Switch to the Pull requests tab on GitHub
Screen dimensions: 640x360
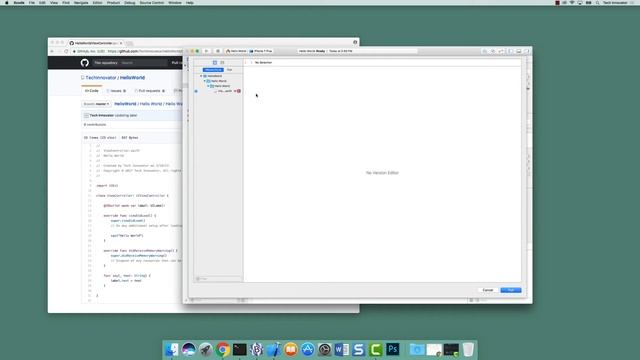[x=149, y=91]
